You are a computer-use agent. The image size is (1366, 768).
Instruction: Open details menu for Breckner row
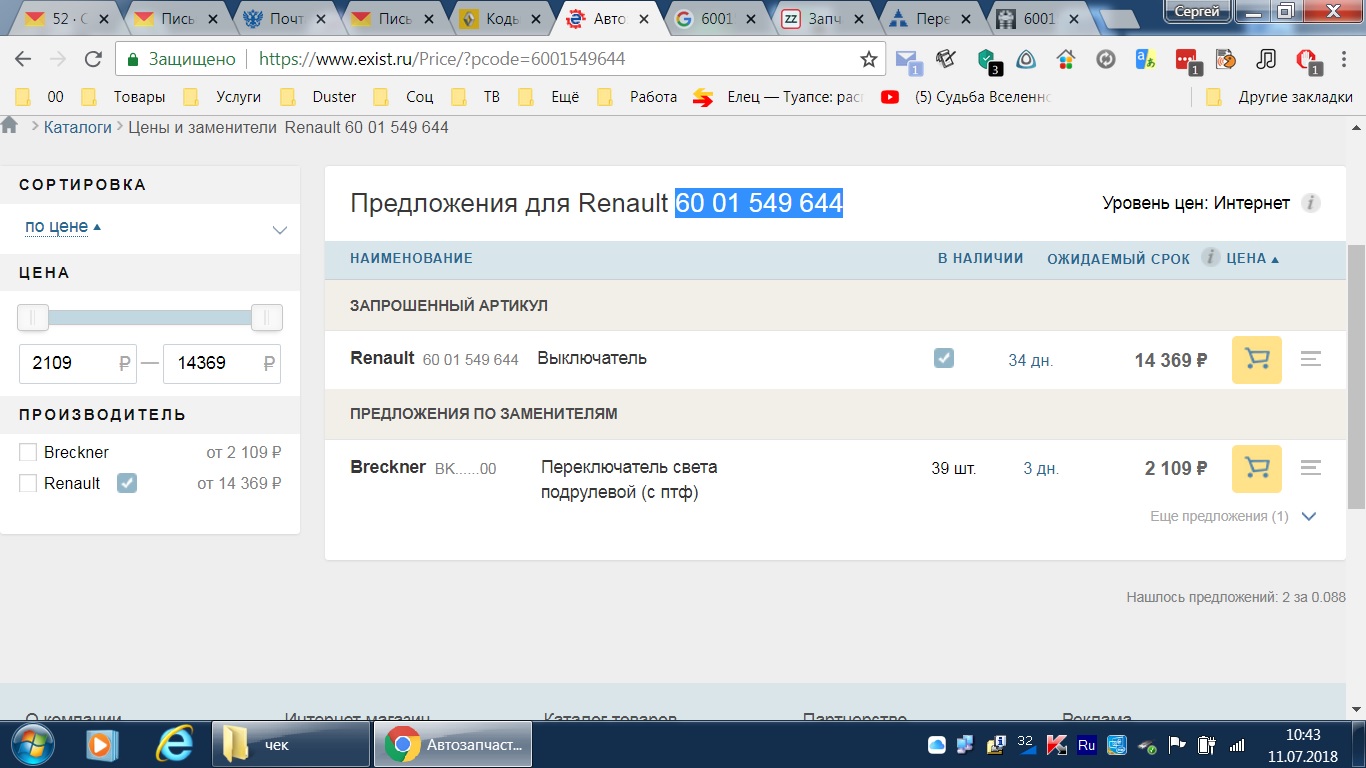tap(1310, 469)
